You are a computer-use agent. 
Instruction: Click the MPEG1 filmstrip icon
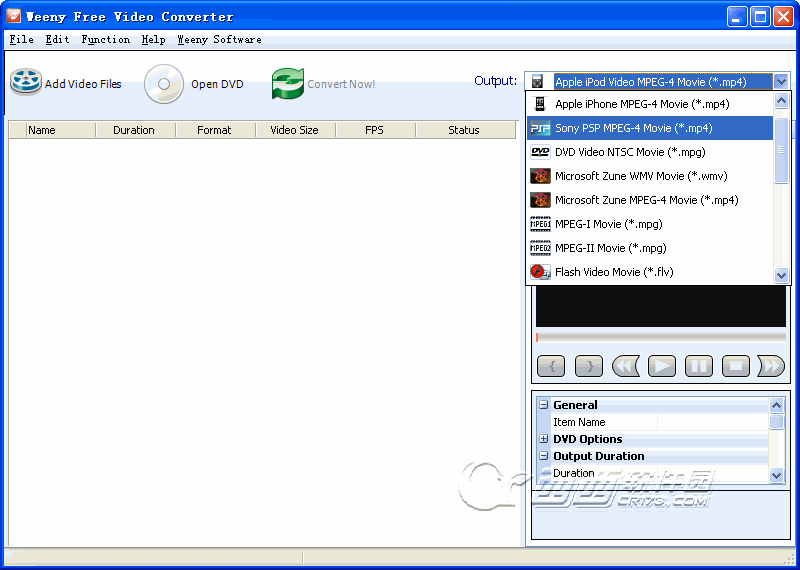[x=540, y=224]
